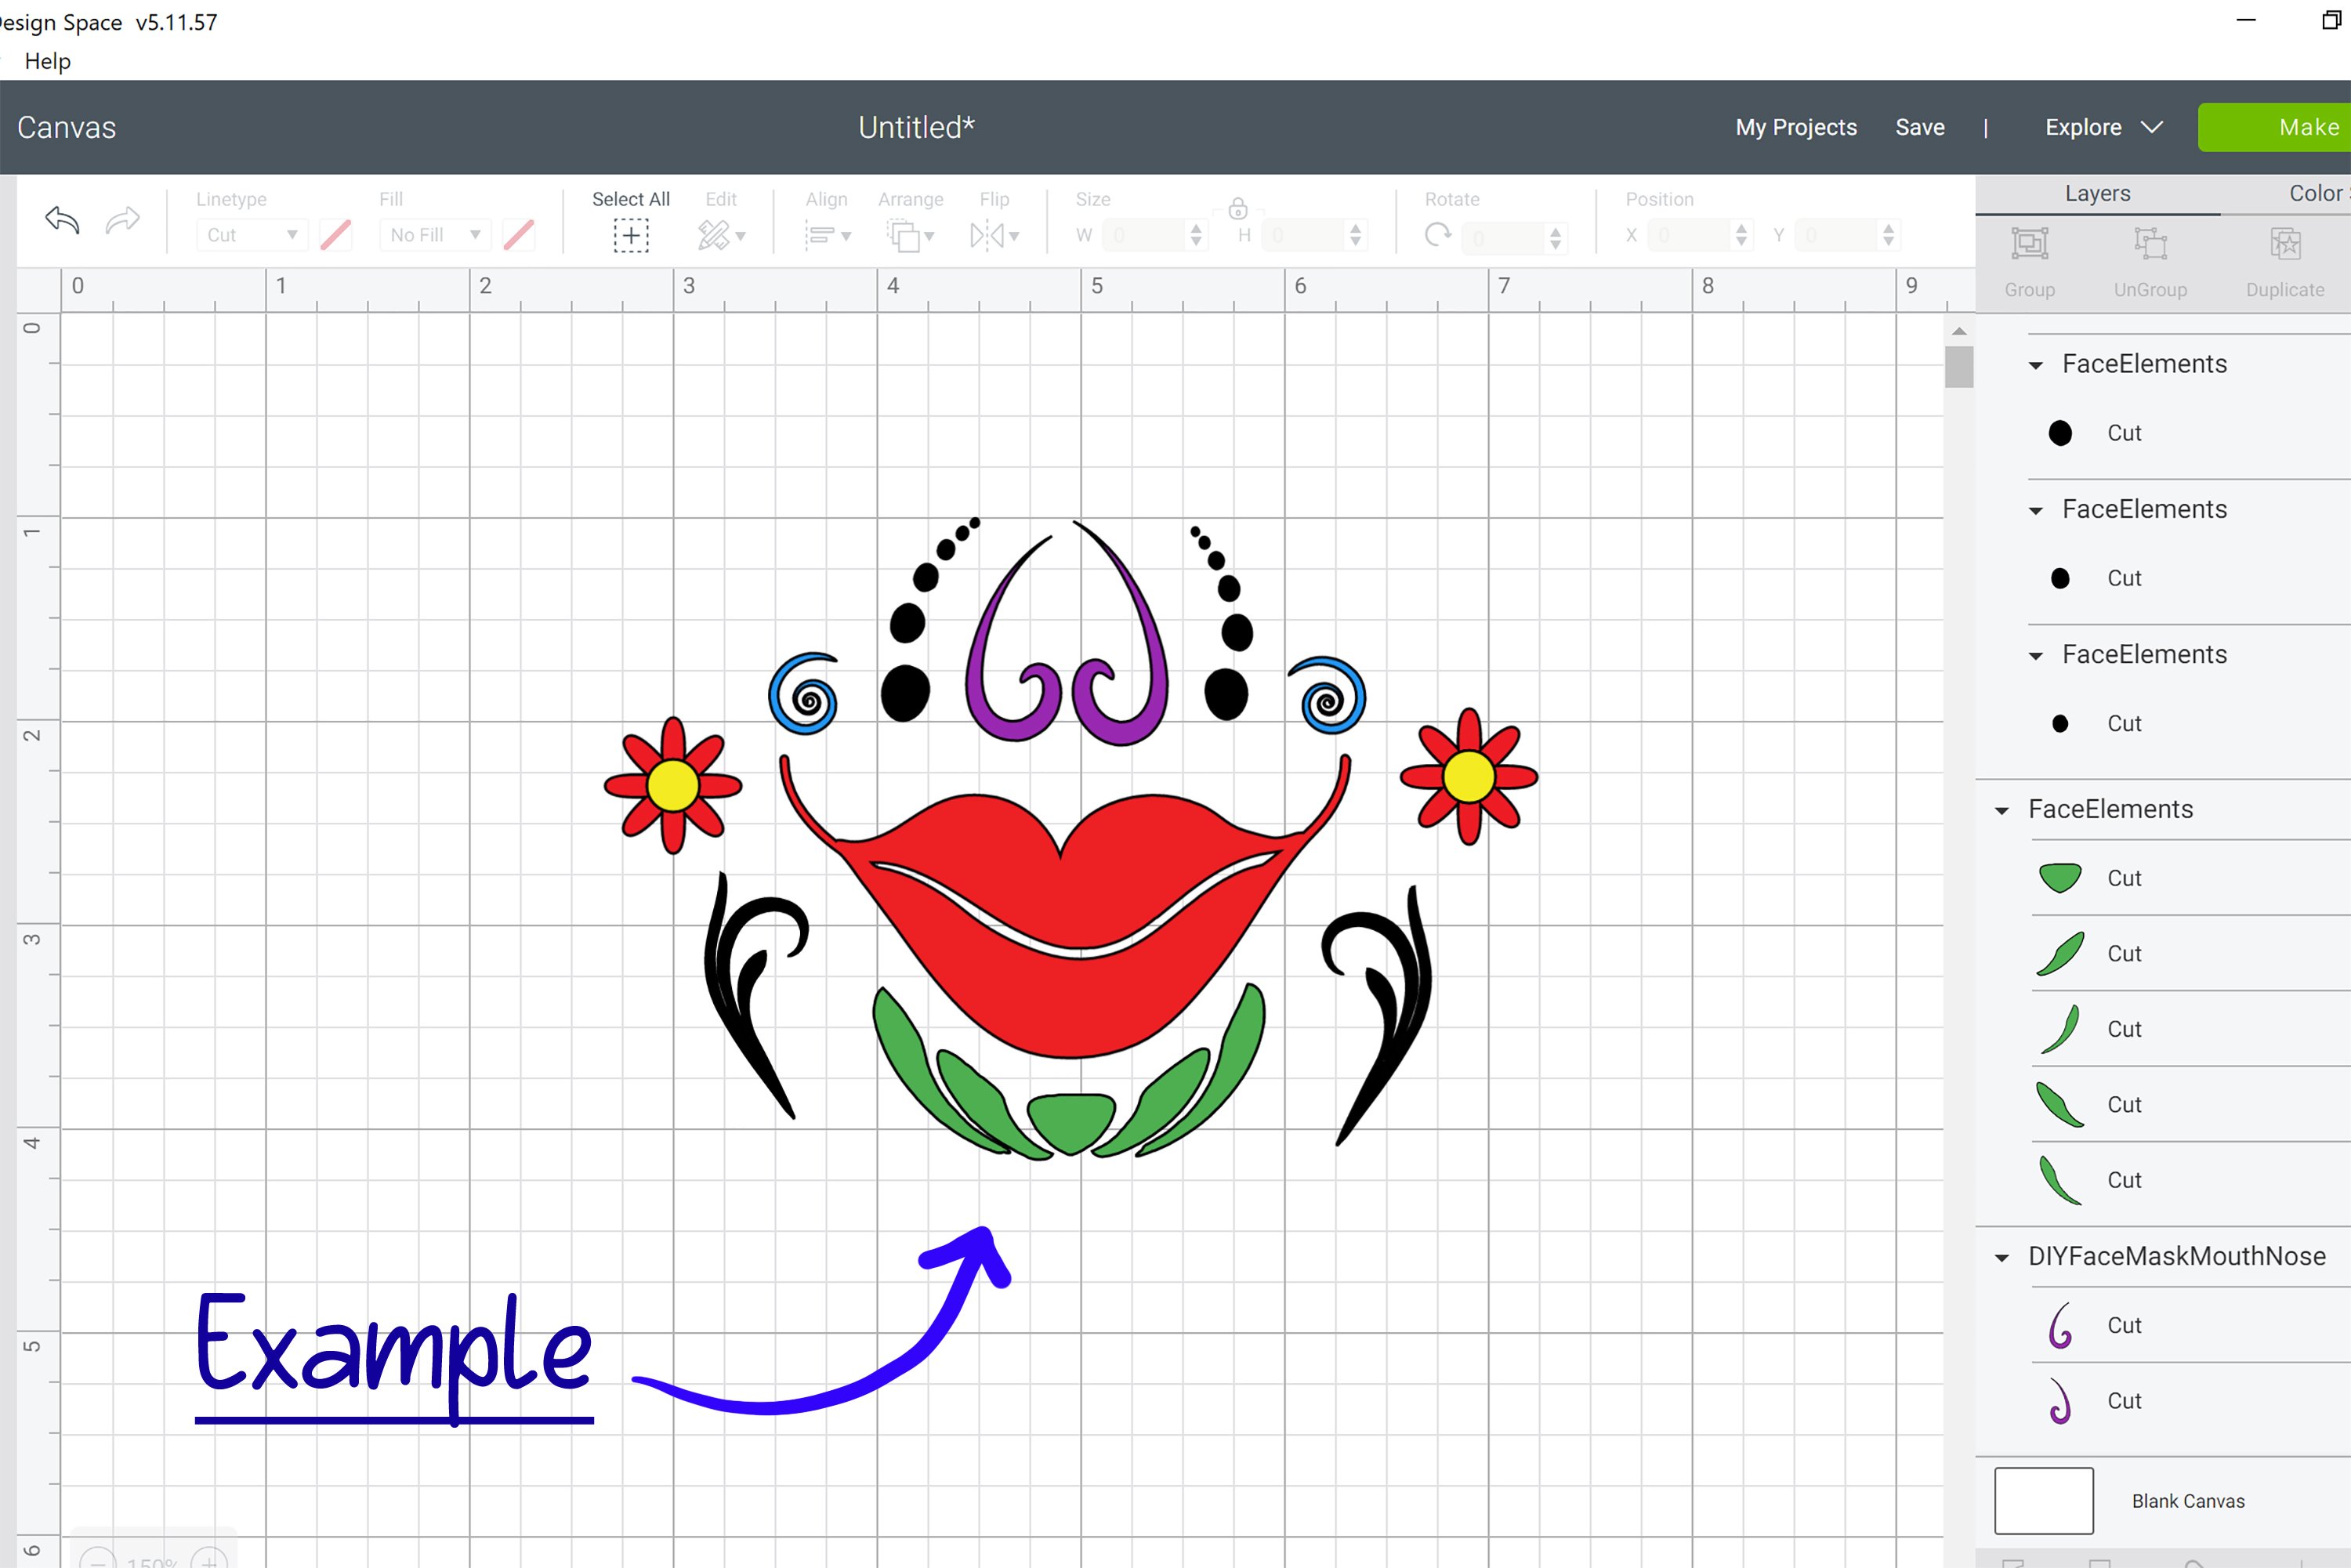The image size is (2351, 1568).
Task: Expand the Explore menu chevron
Action: point(2152,127)
